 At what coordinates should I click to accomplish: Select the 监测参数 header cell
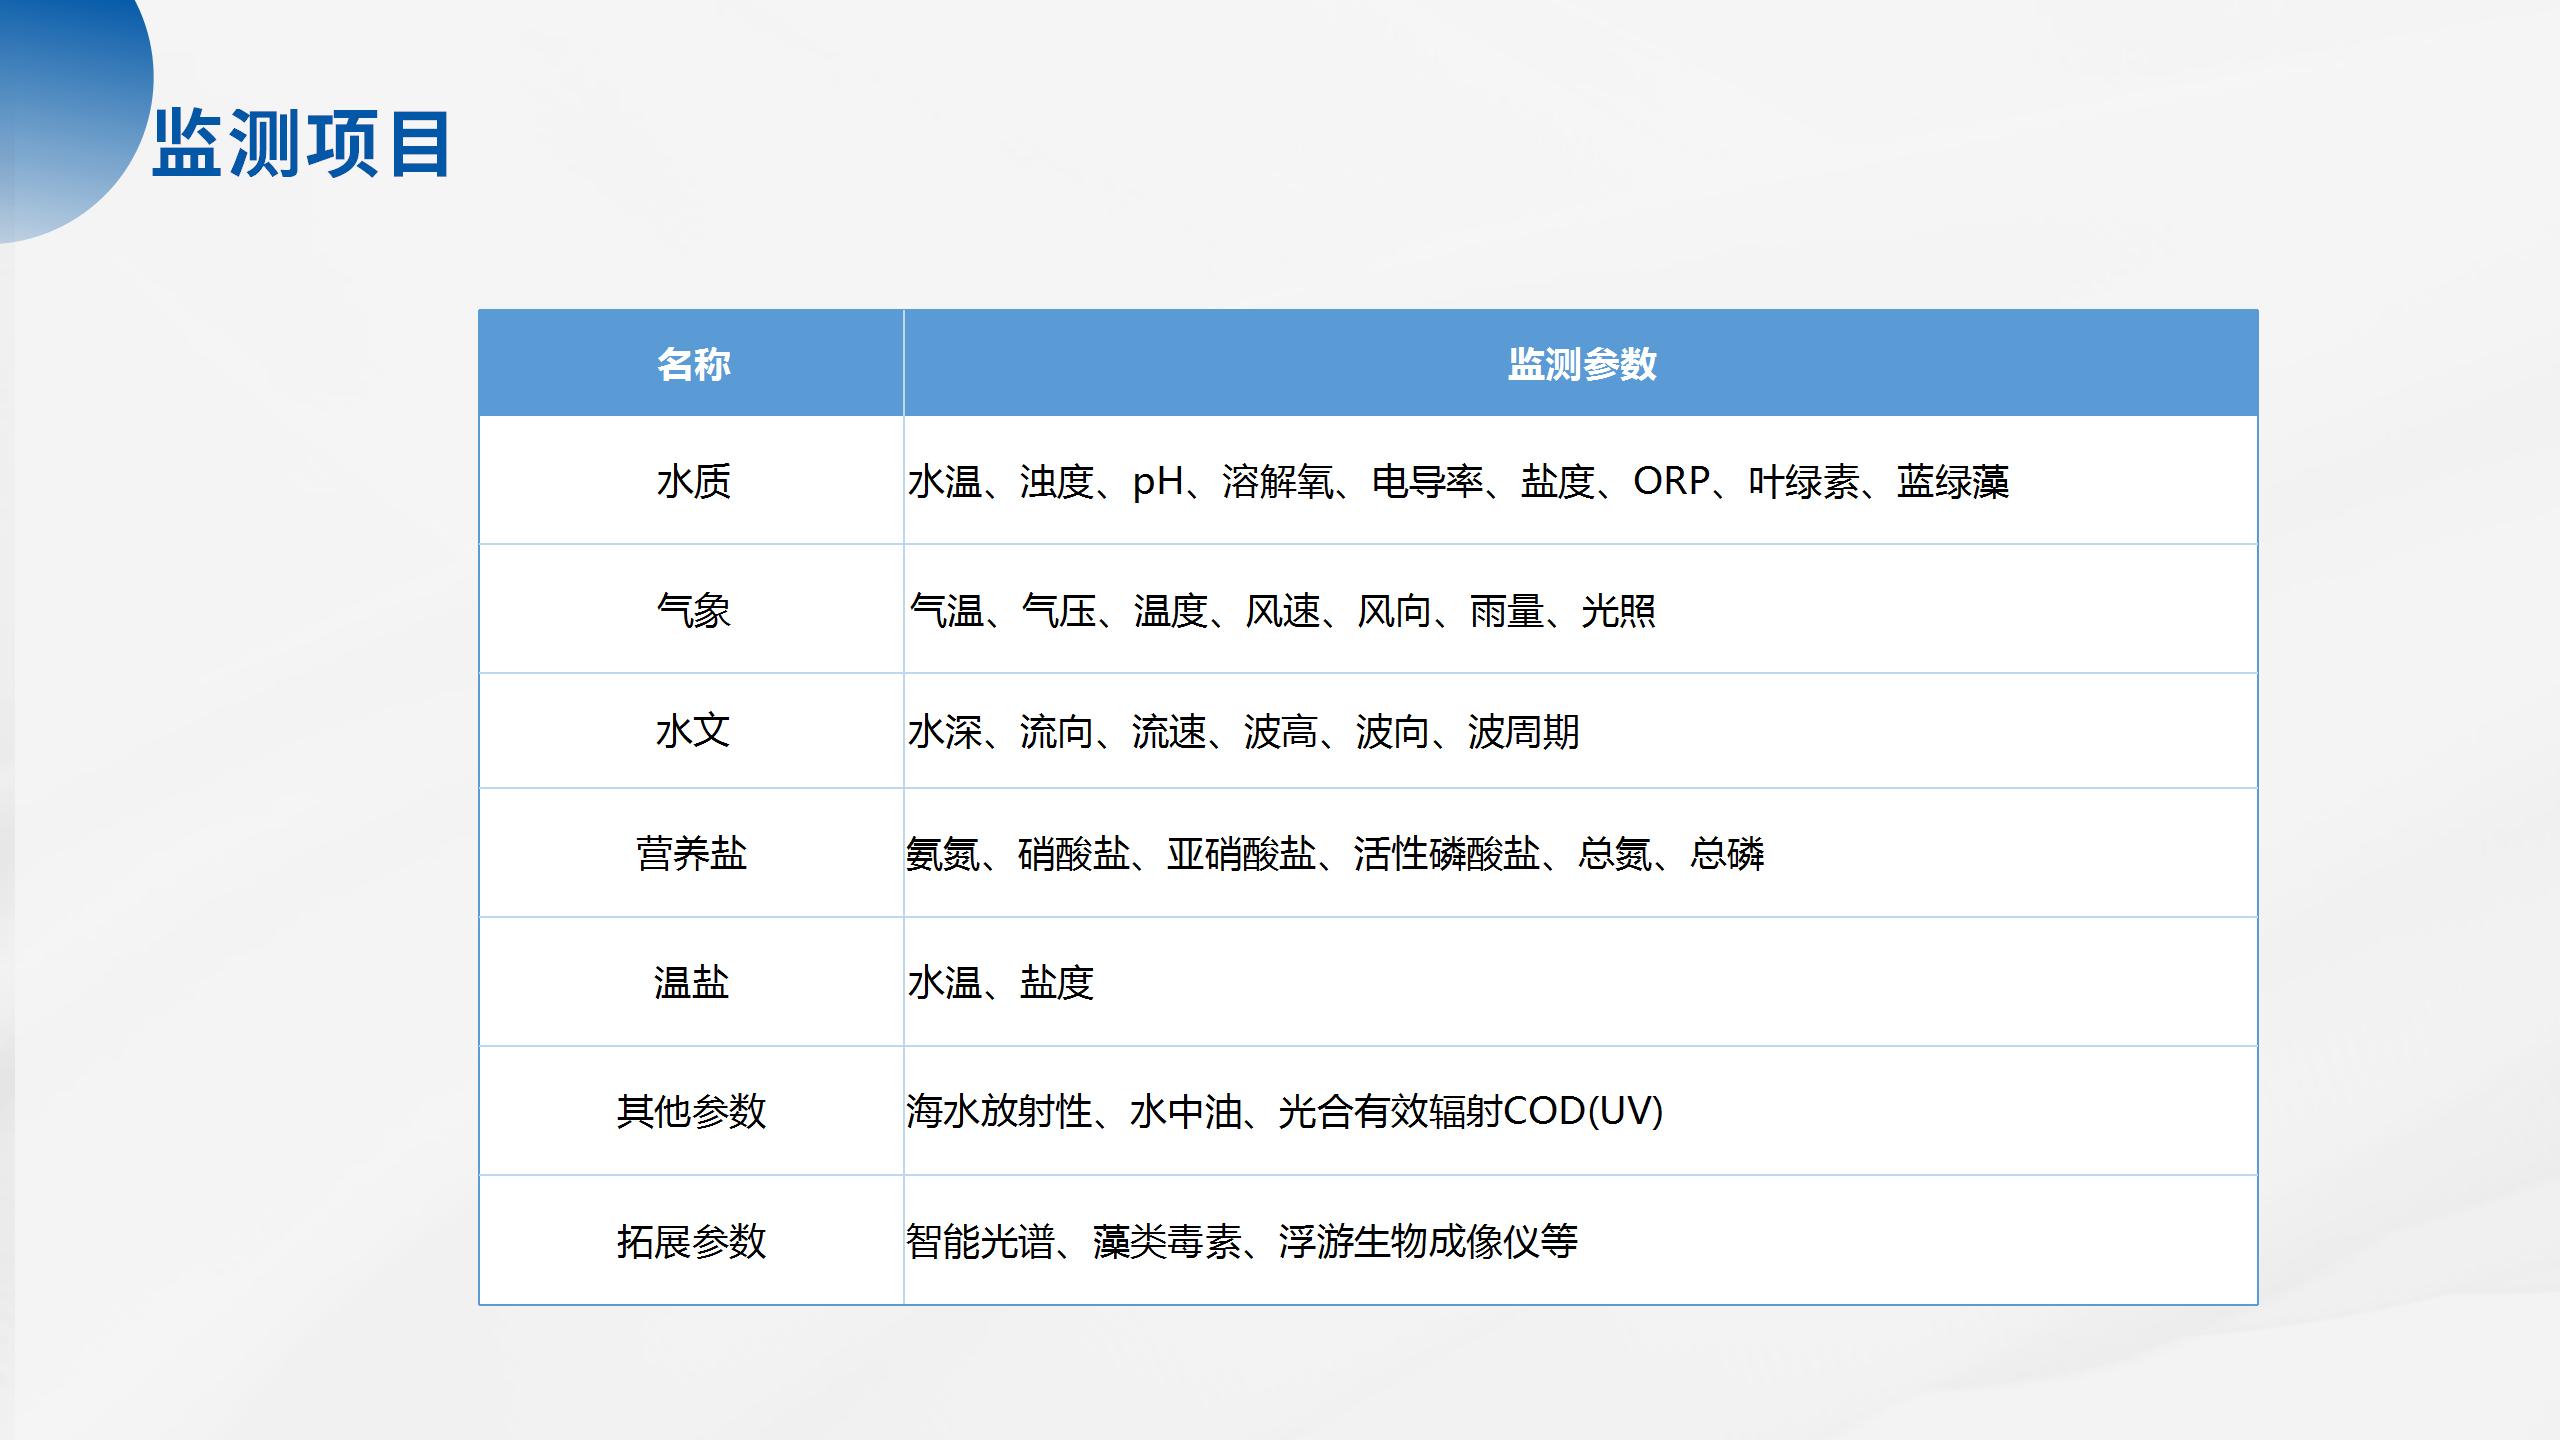point(1581,364)
